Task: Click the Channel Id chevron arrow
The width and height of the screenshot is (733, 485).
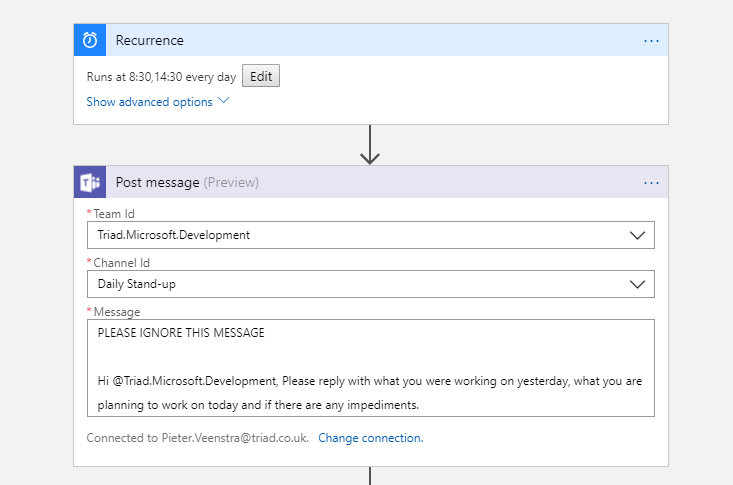Action: point(637,284)
